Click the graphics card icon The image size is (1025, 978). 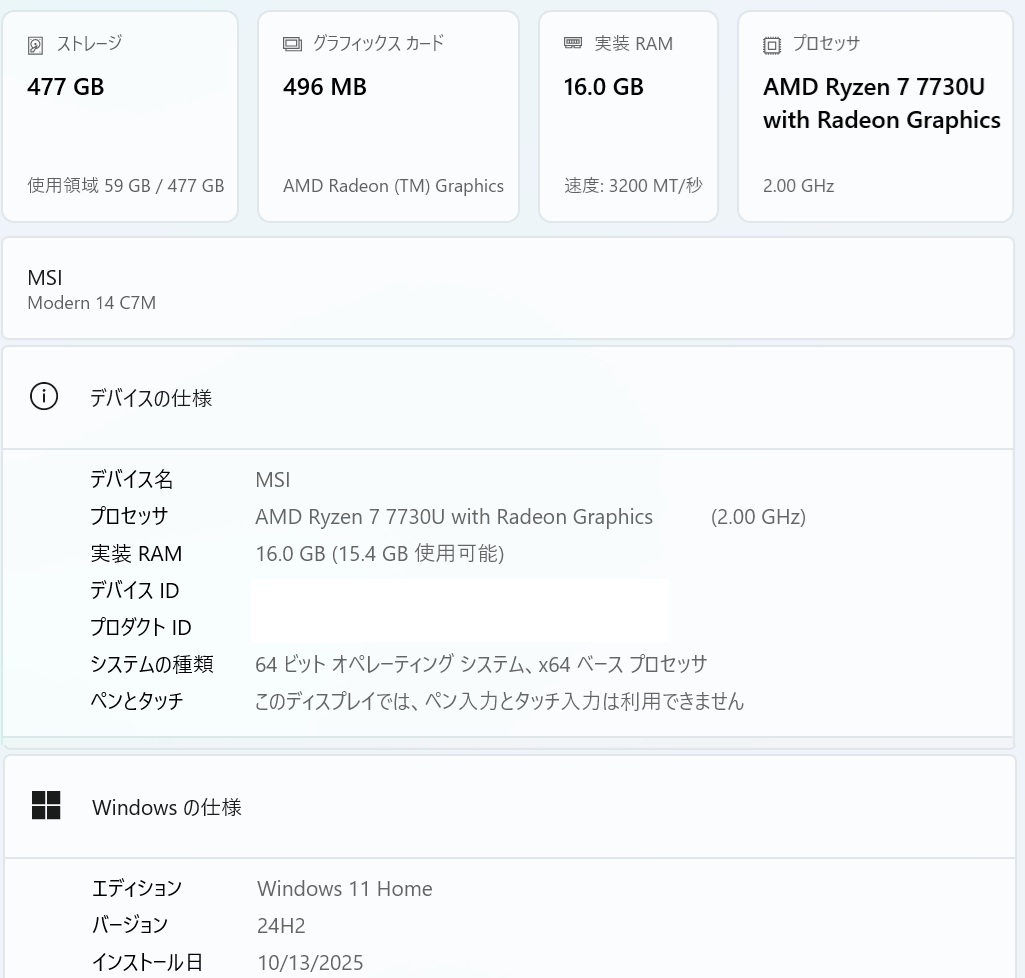[292, 44]
